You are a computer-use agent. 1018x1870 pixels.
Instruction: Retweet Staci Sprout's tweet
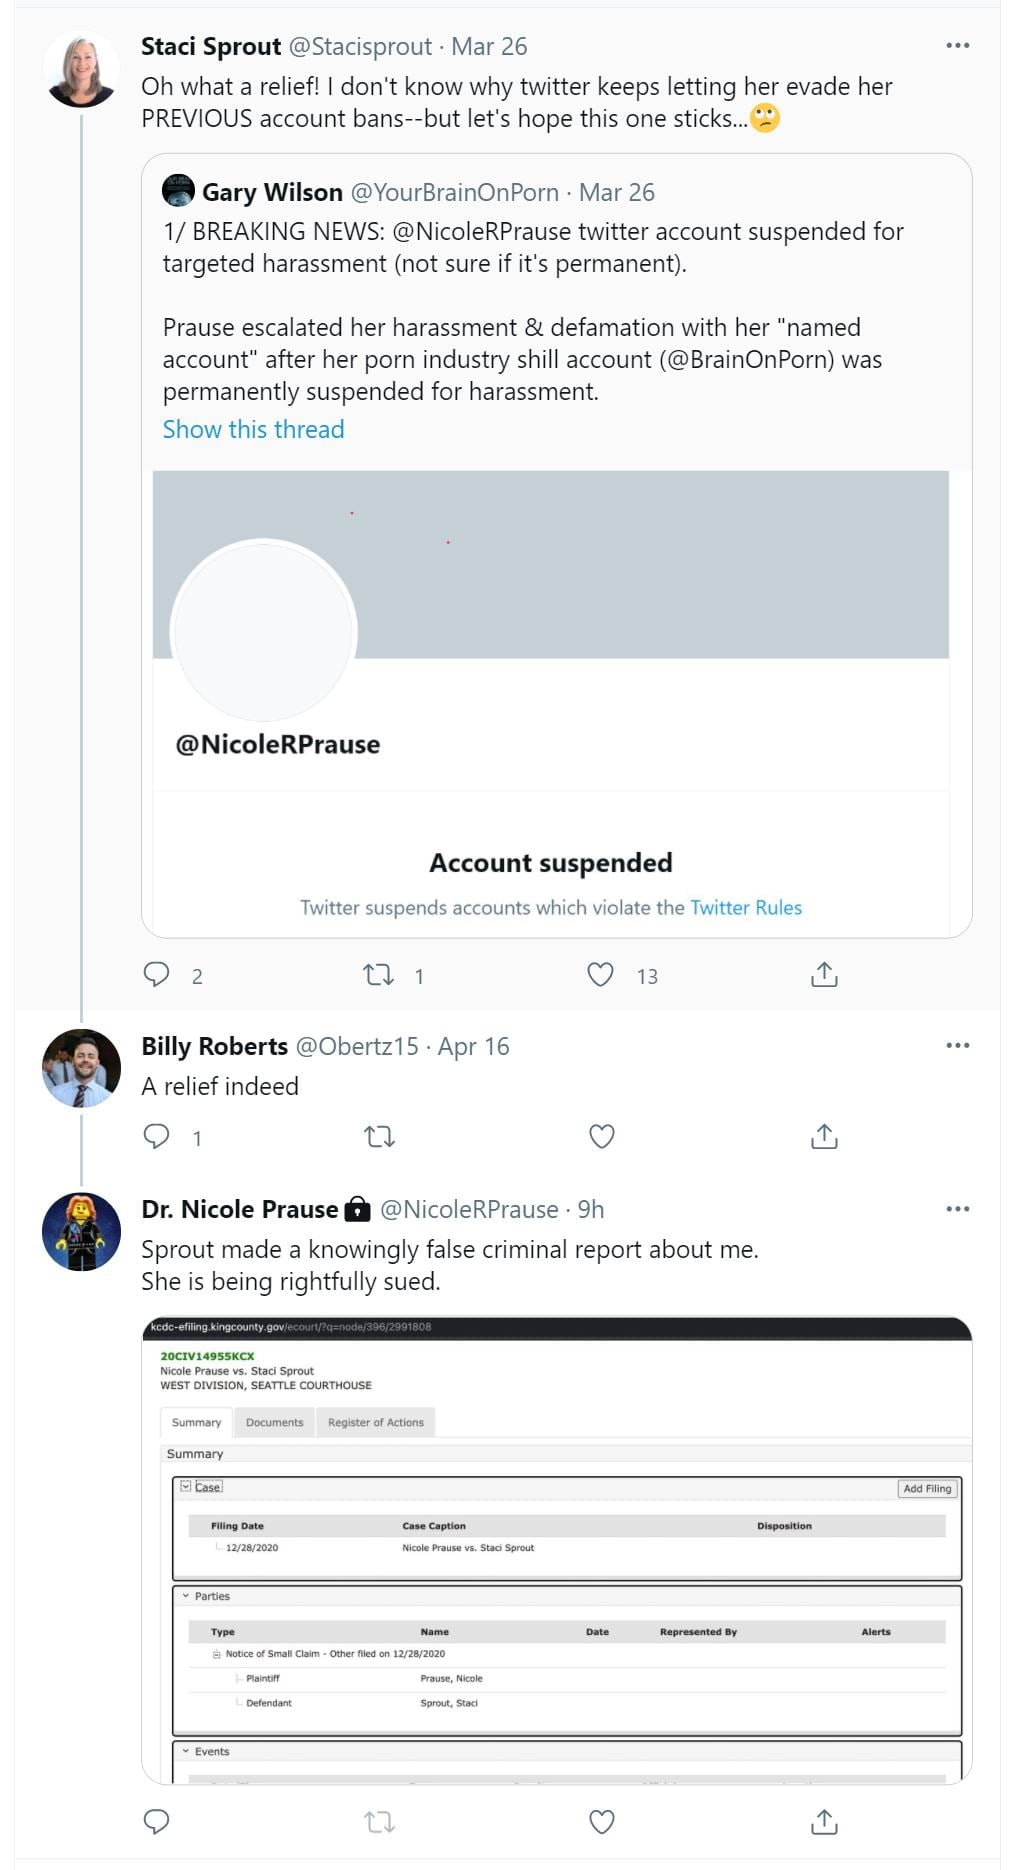[x=378, y=974]
